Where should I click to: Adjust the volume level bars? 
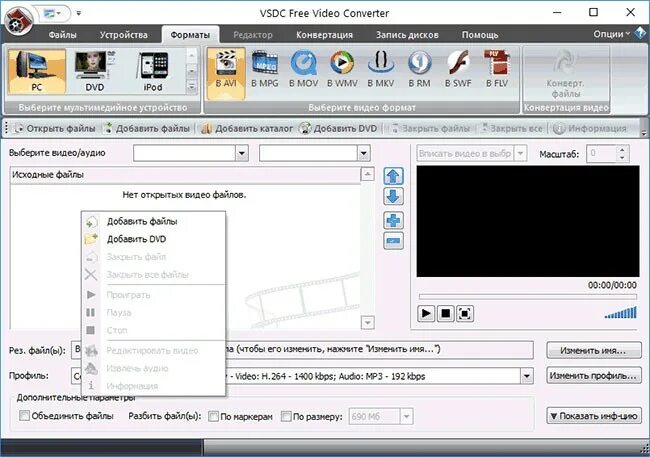pyautogui.click(x=621, y=313)
